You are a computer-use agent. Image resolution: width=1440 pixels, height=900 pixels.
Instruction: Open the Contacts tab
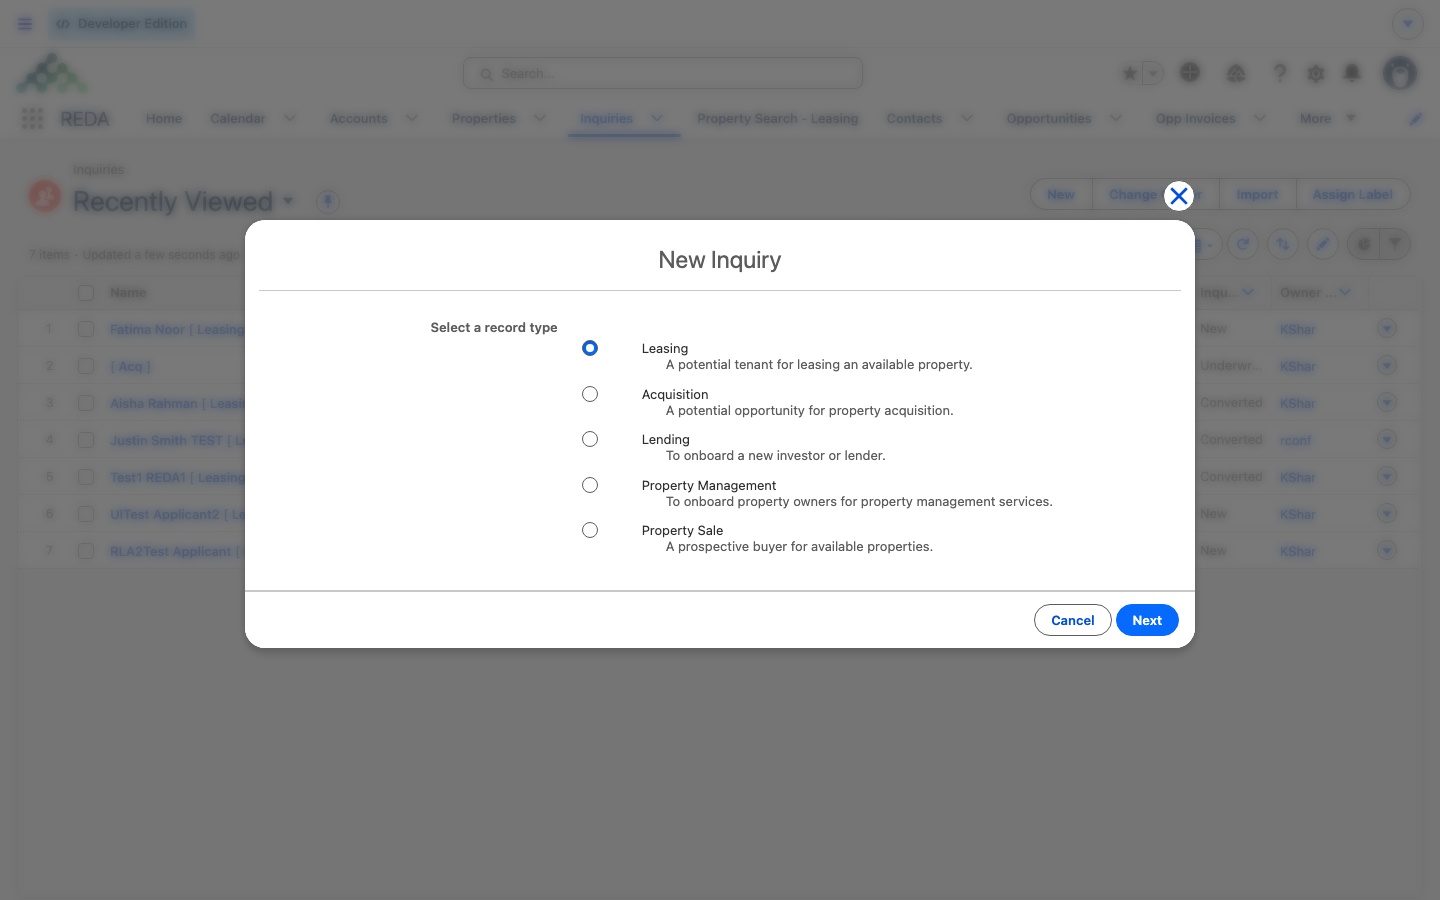914,118
